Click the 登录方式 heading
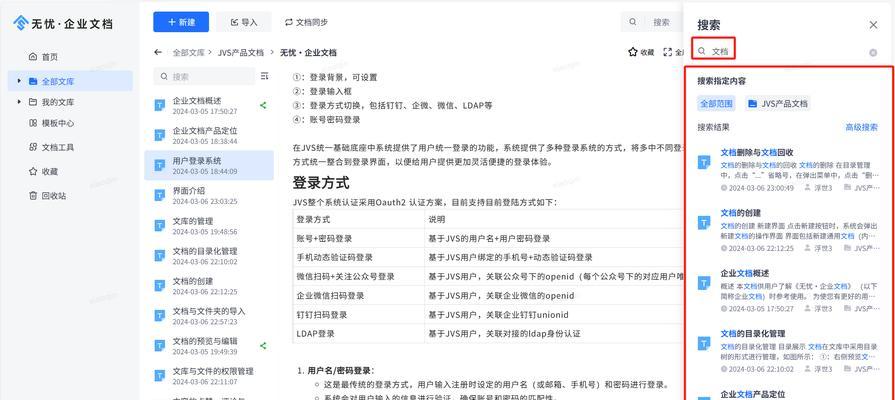The width and height of the screenshot is (895, 400). [320, 183]
